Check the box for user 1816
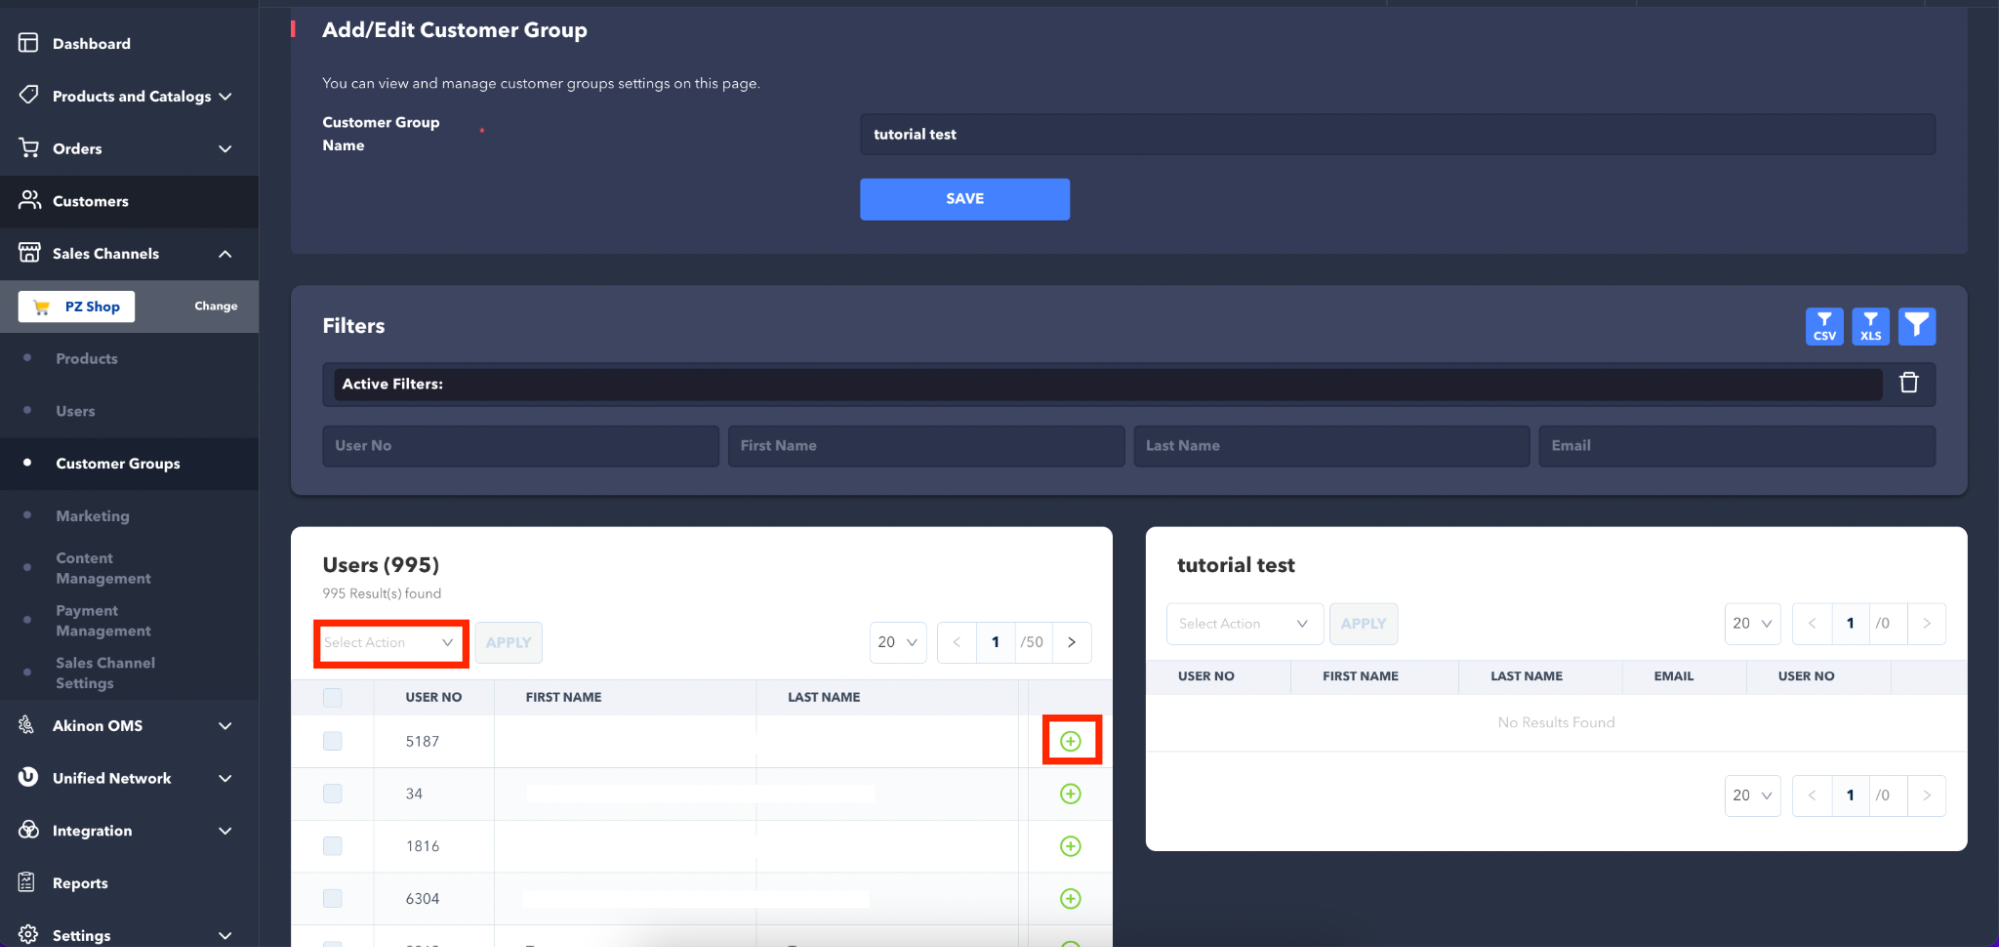1999x947 pixels. (x=333, y=846)
